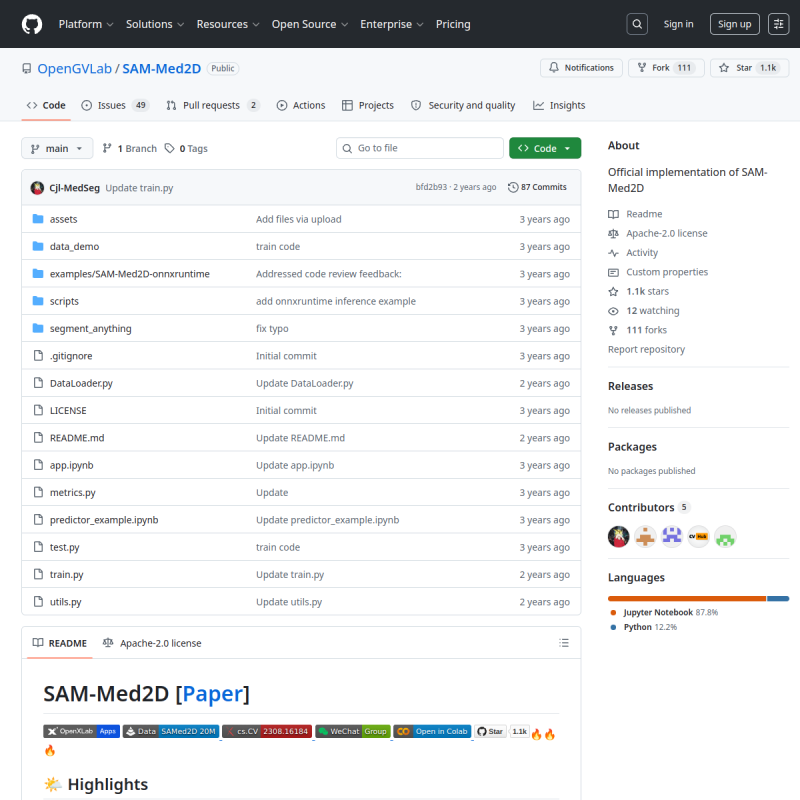The height and width of the screenshot is (800, 800).
Task: Click the first contributor avatar
Action: tap(618, 537)
